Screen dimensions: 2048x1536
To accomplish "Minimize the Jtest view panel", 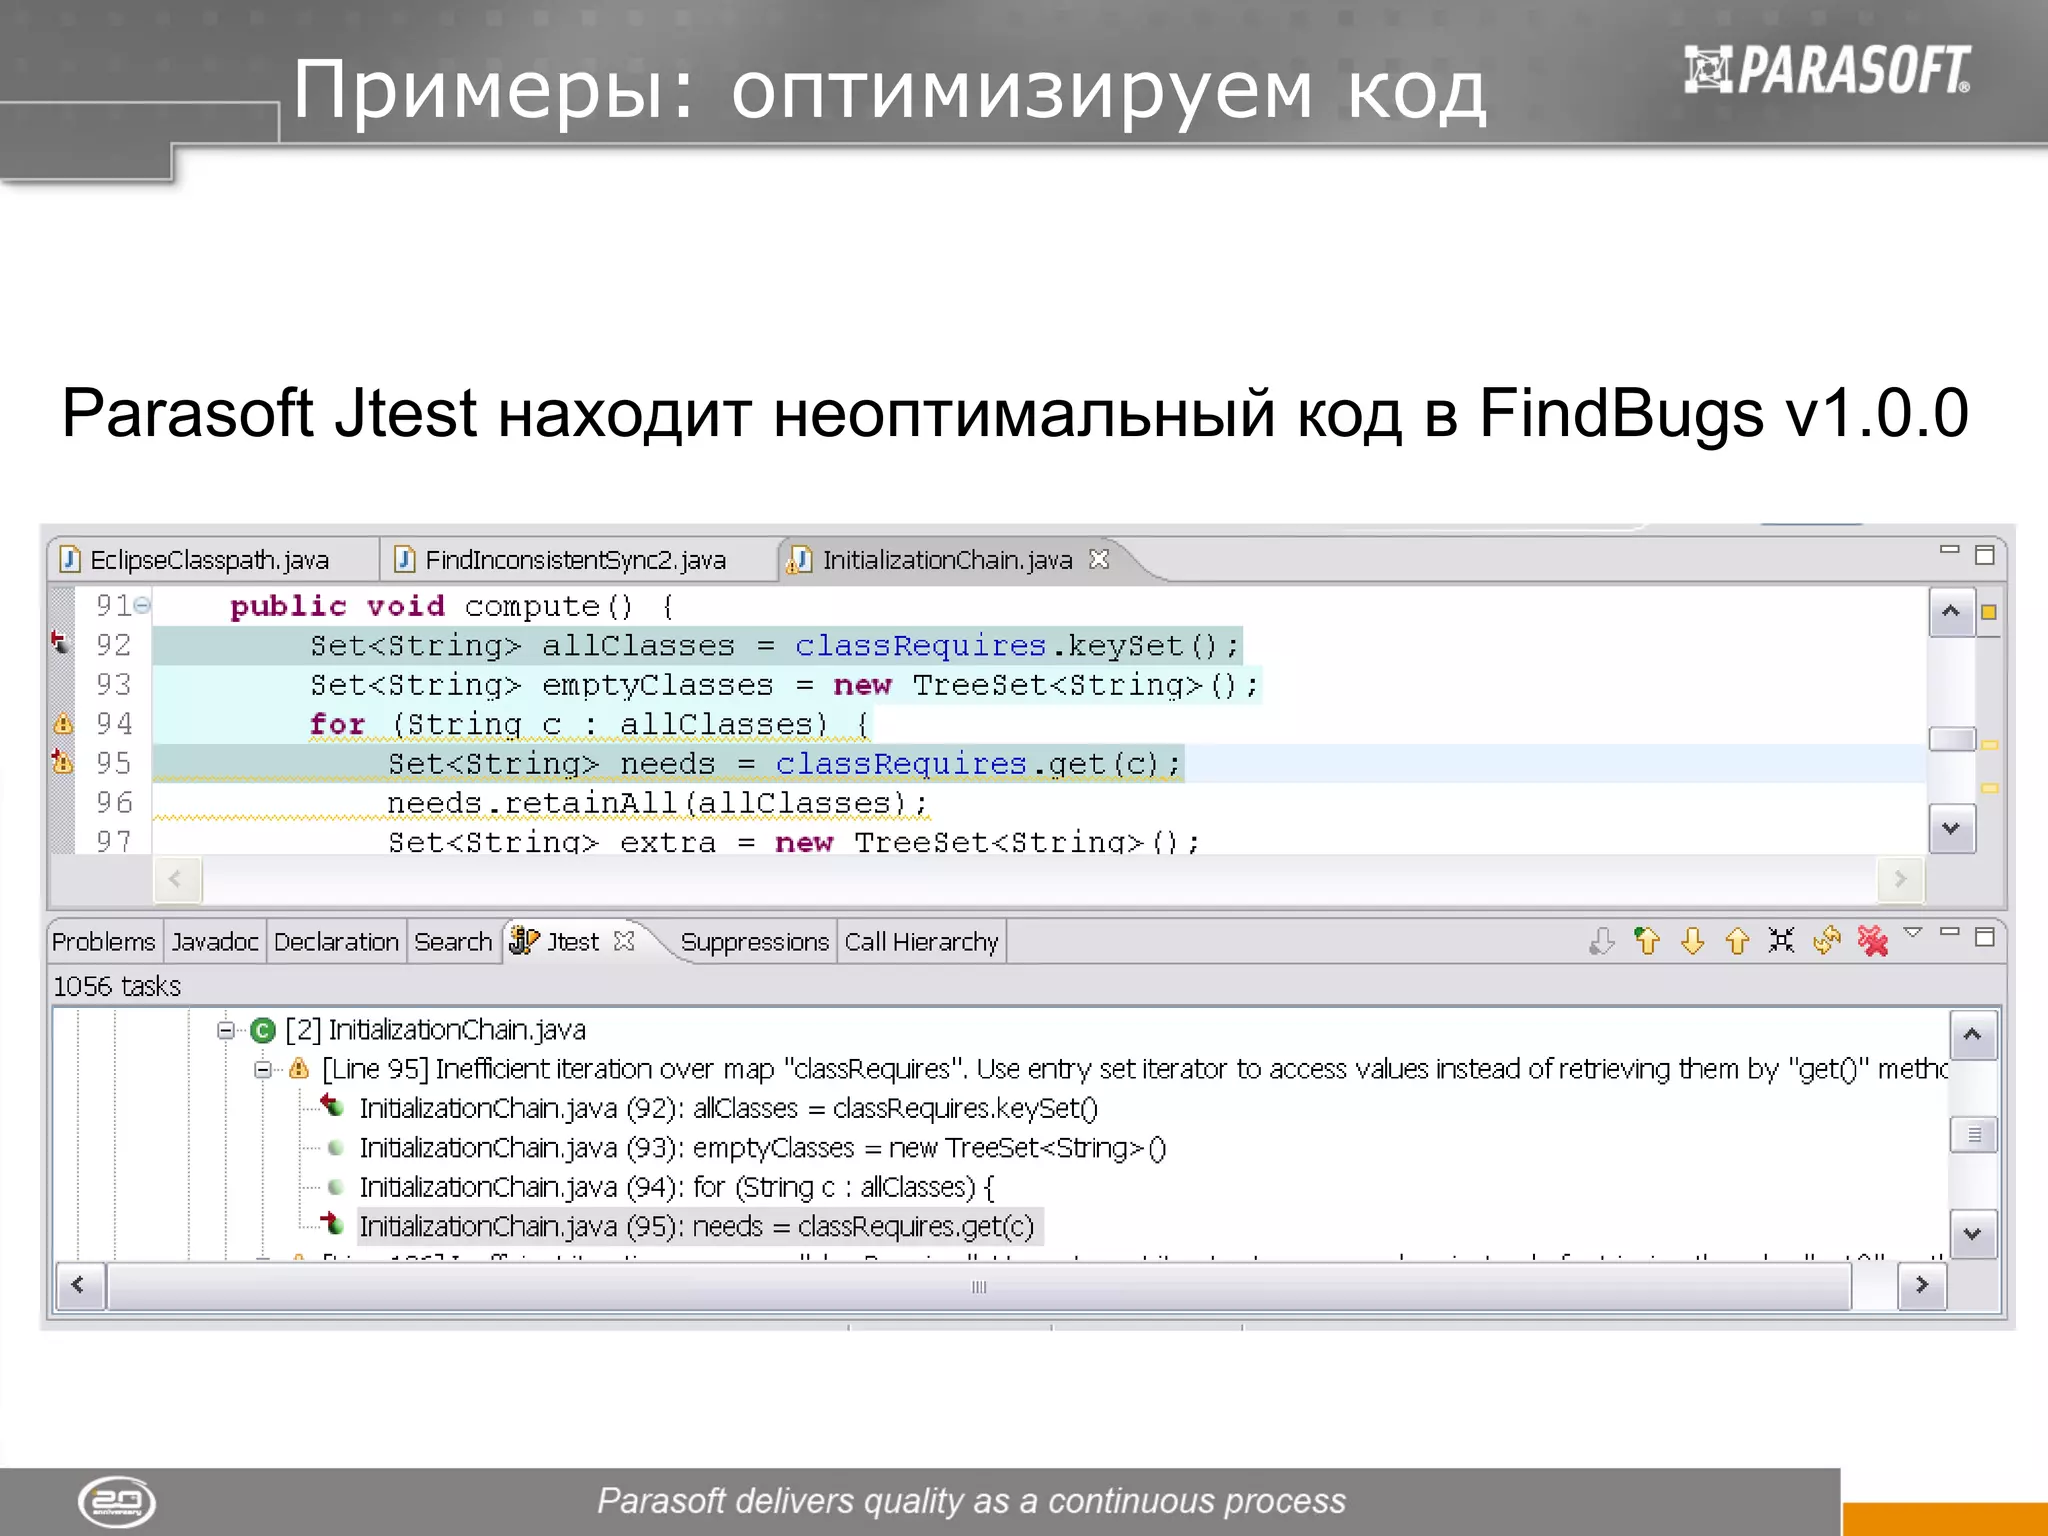I will point(1950,932).
